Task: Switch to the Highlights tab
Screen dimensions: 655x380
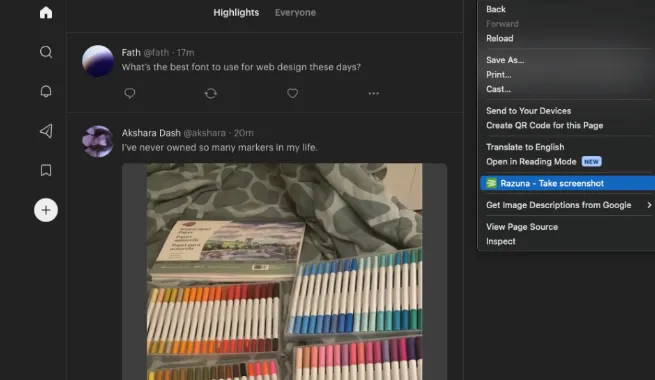Action: click(x=236, y=13)
